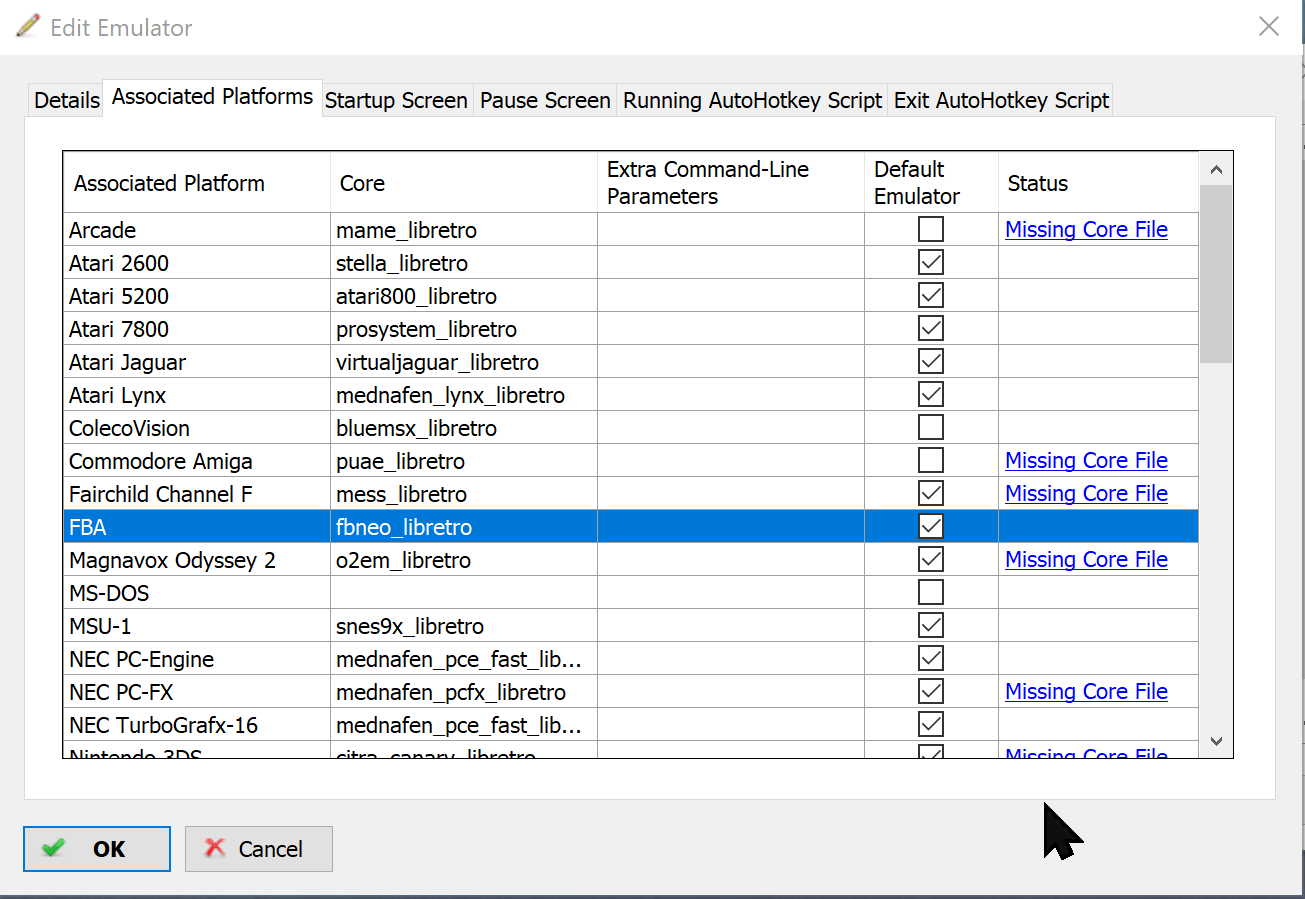Go to Running AutoHotkey Script tab
The height and width of the screenshot is (899, 1305).
tap(752, 100)
